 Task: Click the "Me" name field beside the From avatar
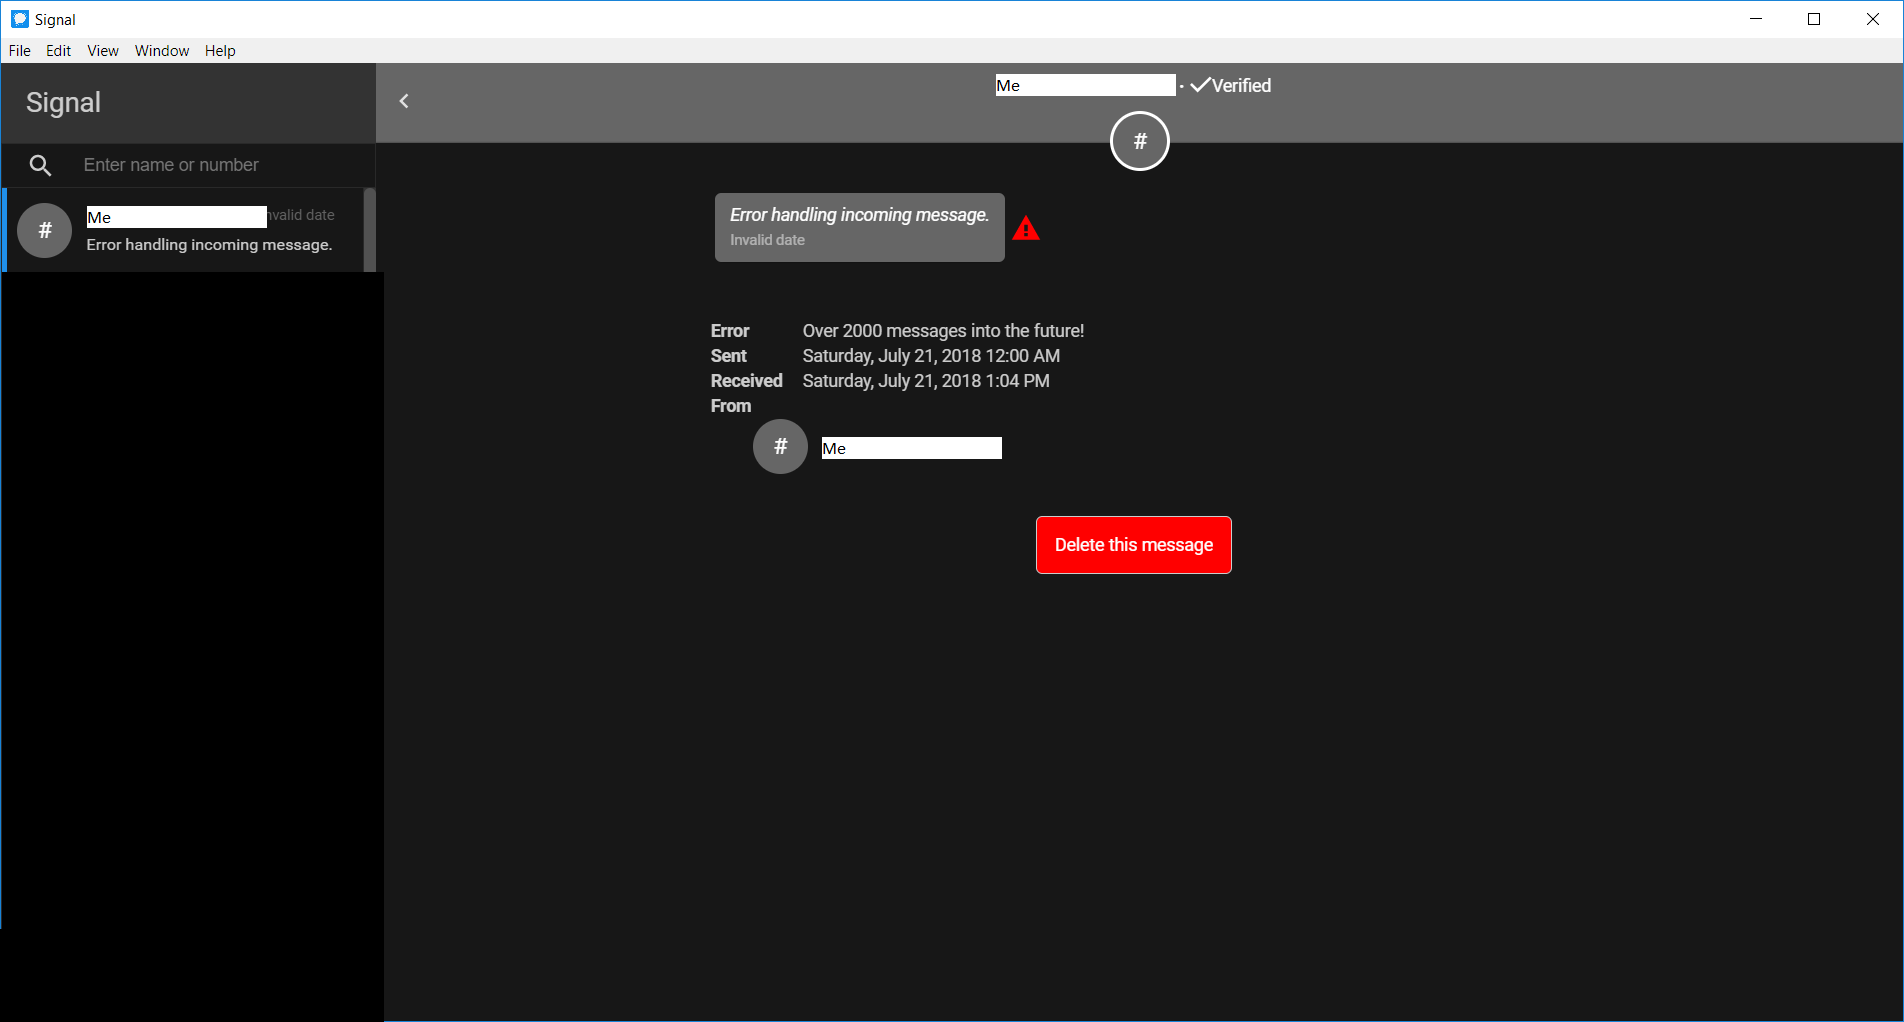coord(910,447)
